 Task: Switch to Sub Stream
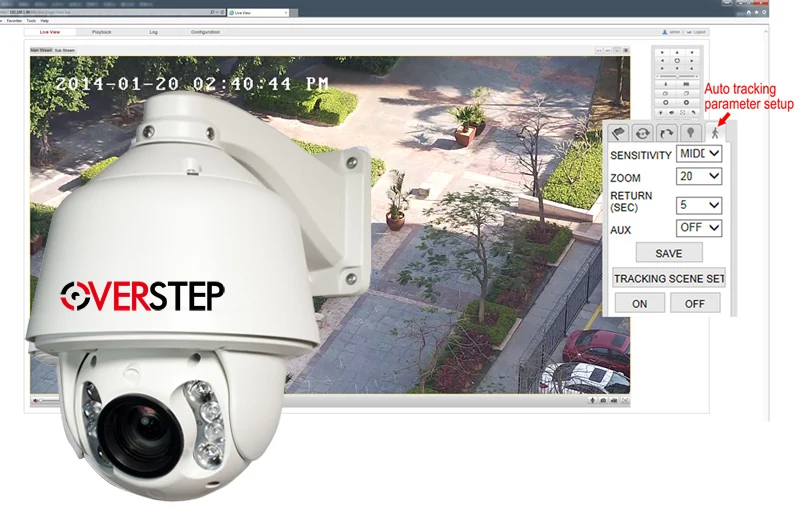(x=65, y=50)
